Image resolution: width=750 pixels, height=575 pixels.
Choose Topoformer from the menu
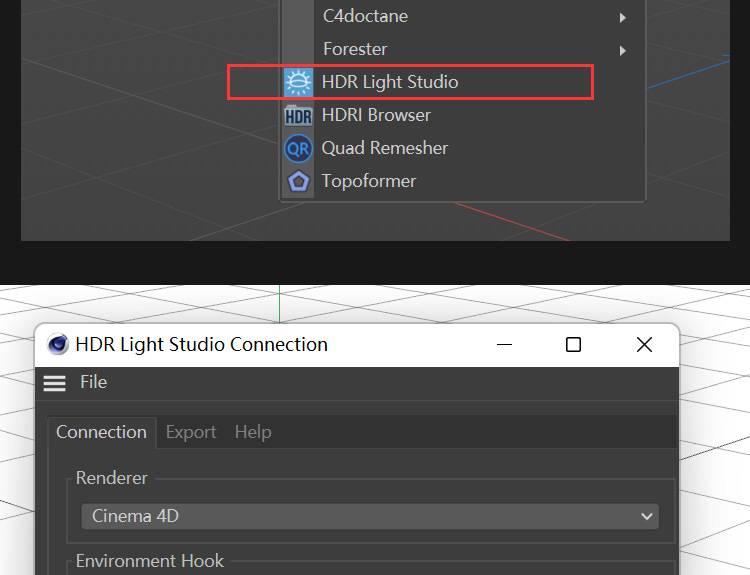[x=463, y=181]
